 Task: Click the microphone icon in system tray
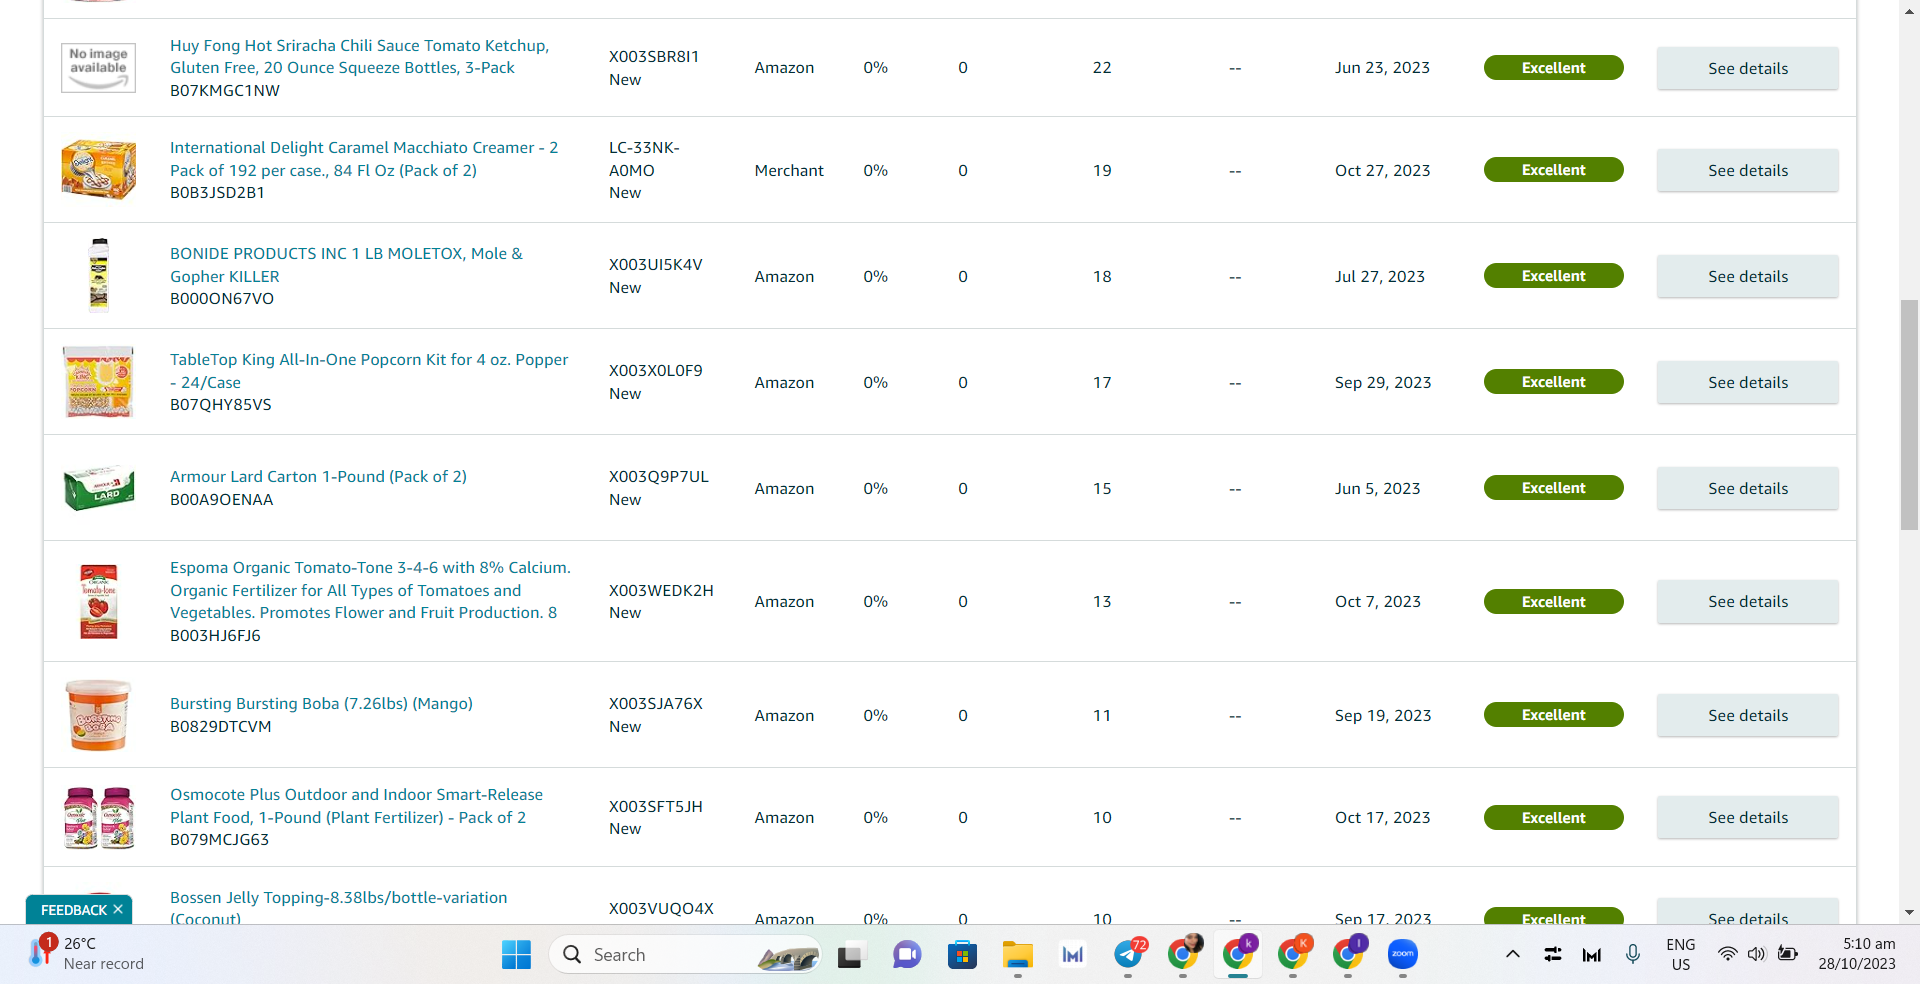1633,954
